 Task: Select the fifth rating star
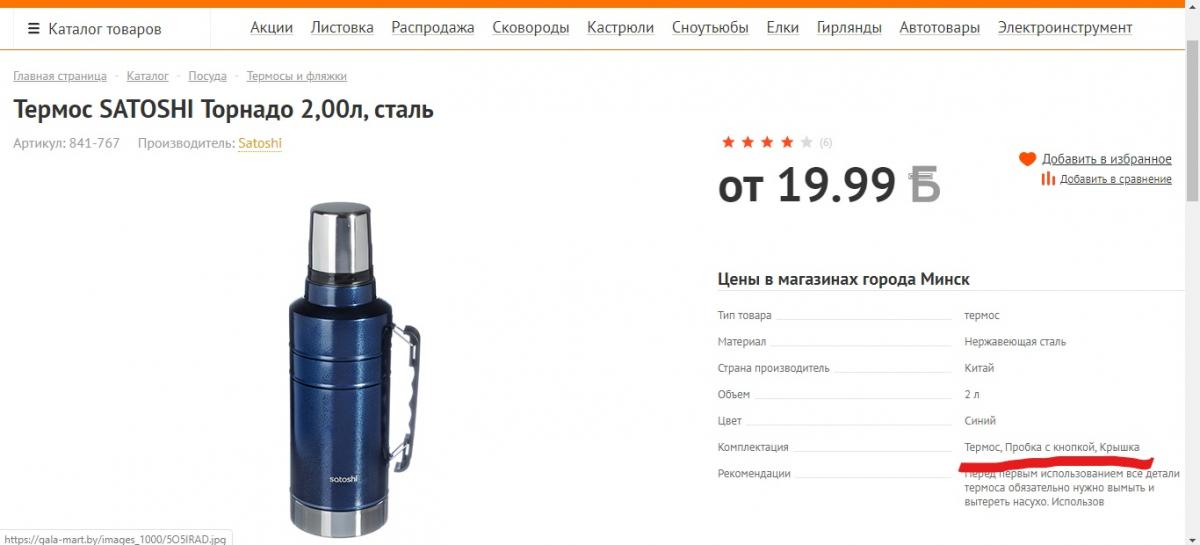[807, 142]
